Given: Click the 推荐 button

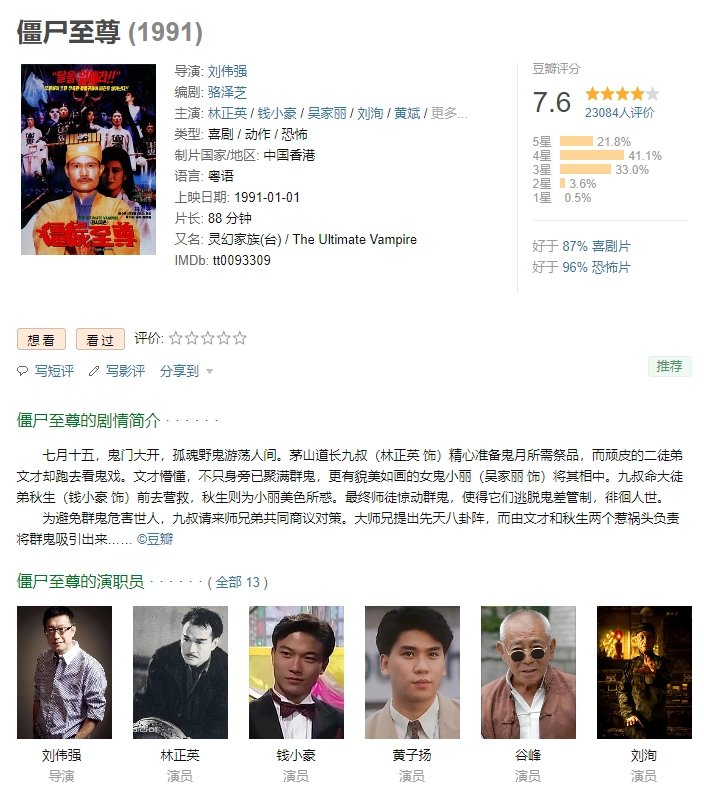Looking at the screenshot, I should (670, 366).
